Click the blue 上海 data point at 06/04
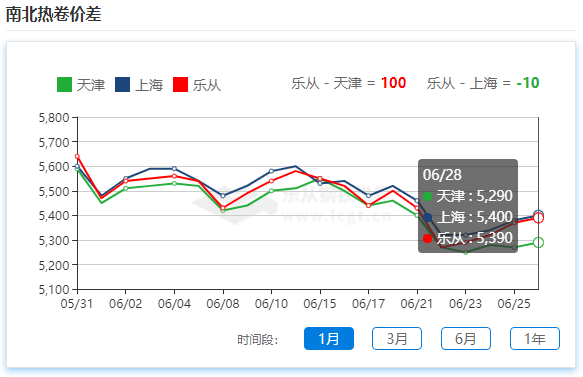Image resolution: width=583 pixels, height=377 pixels. click(174, 169)
